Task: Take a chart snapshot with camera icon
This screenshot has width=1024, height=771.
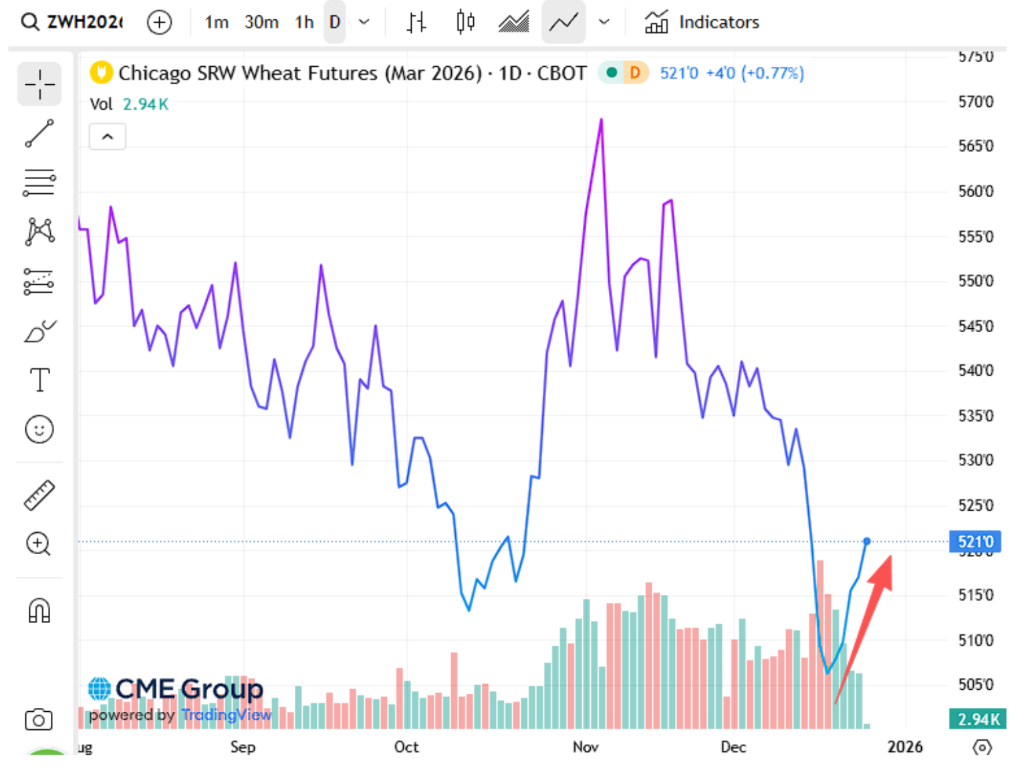Action: point(39,719)
